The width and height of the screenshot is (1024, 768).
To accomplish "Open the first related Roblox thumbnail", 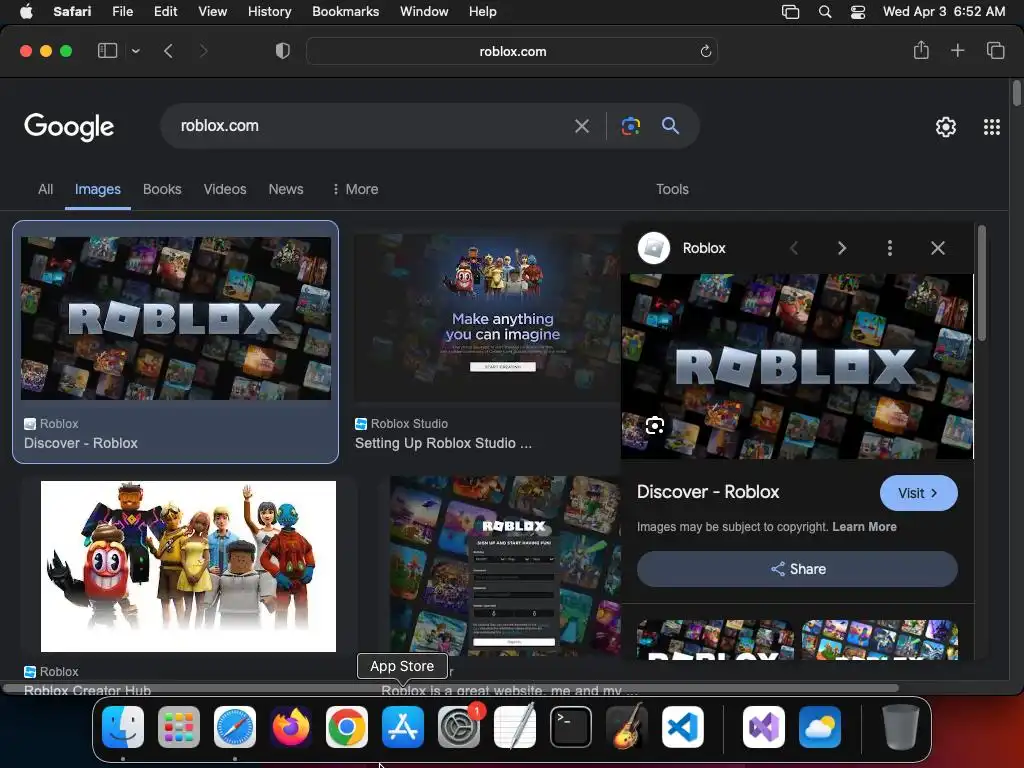I will tap(714, 639).
